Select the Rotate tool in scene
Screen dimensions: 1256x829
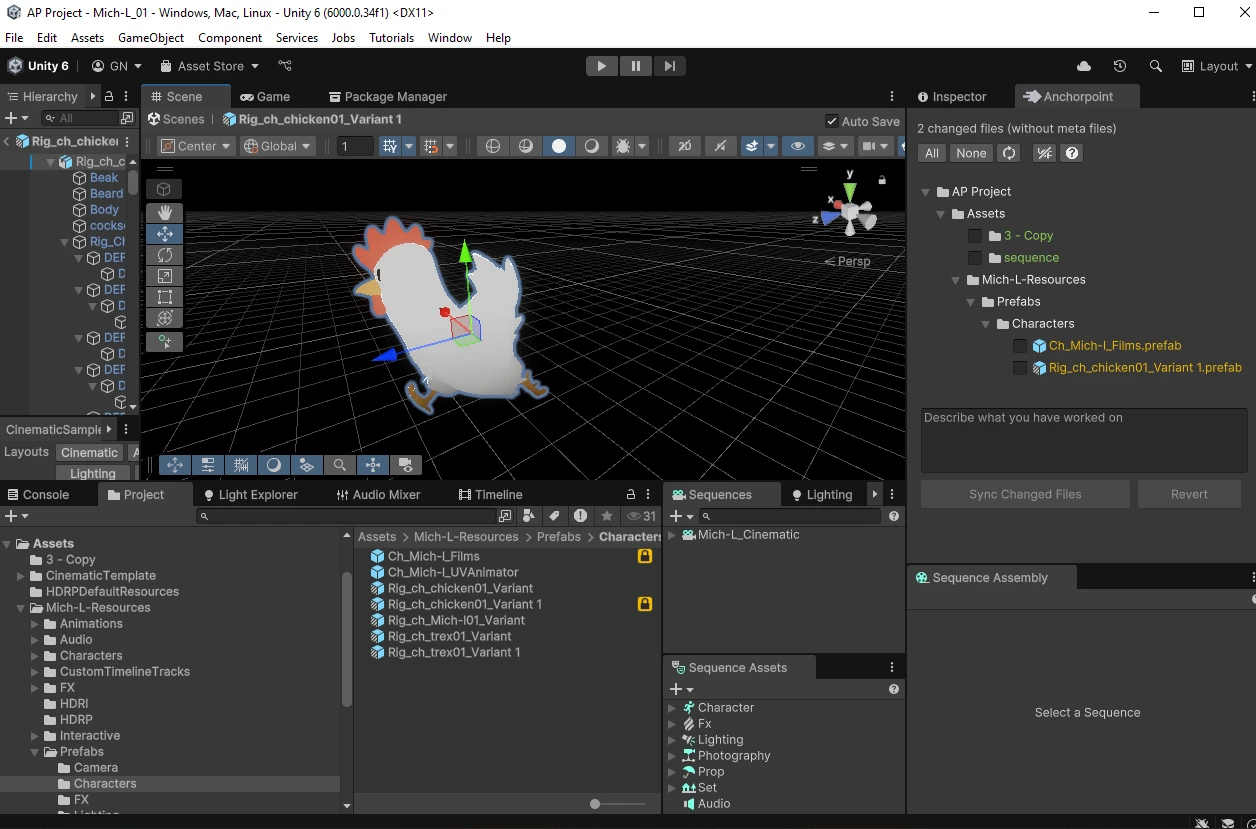[164, 255]
